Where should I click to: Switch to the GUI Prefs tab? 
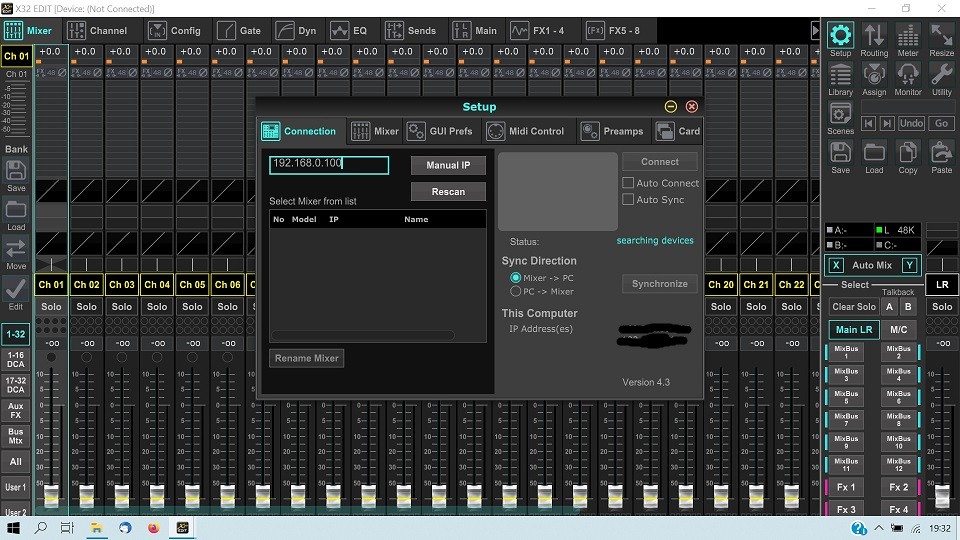tap(440, 131)
